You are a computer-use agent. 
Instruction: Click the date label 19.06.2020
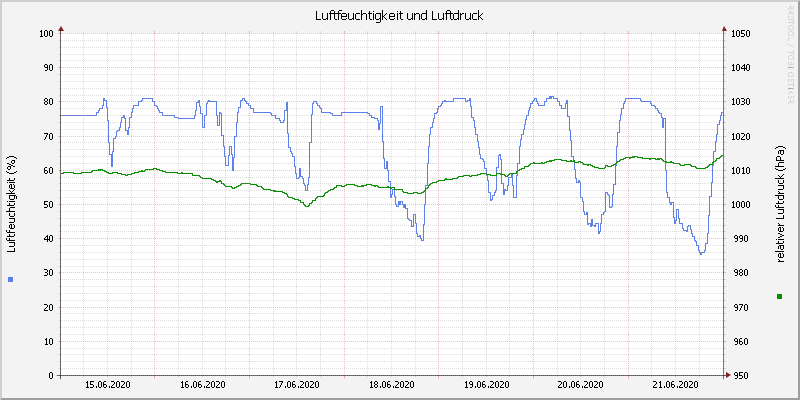click(x=487, y=384)
